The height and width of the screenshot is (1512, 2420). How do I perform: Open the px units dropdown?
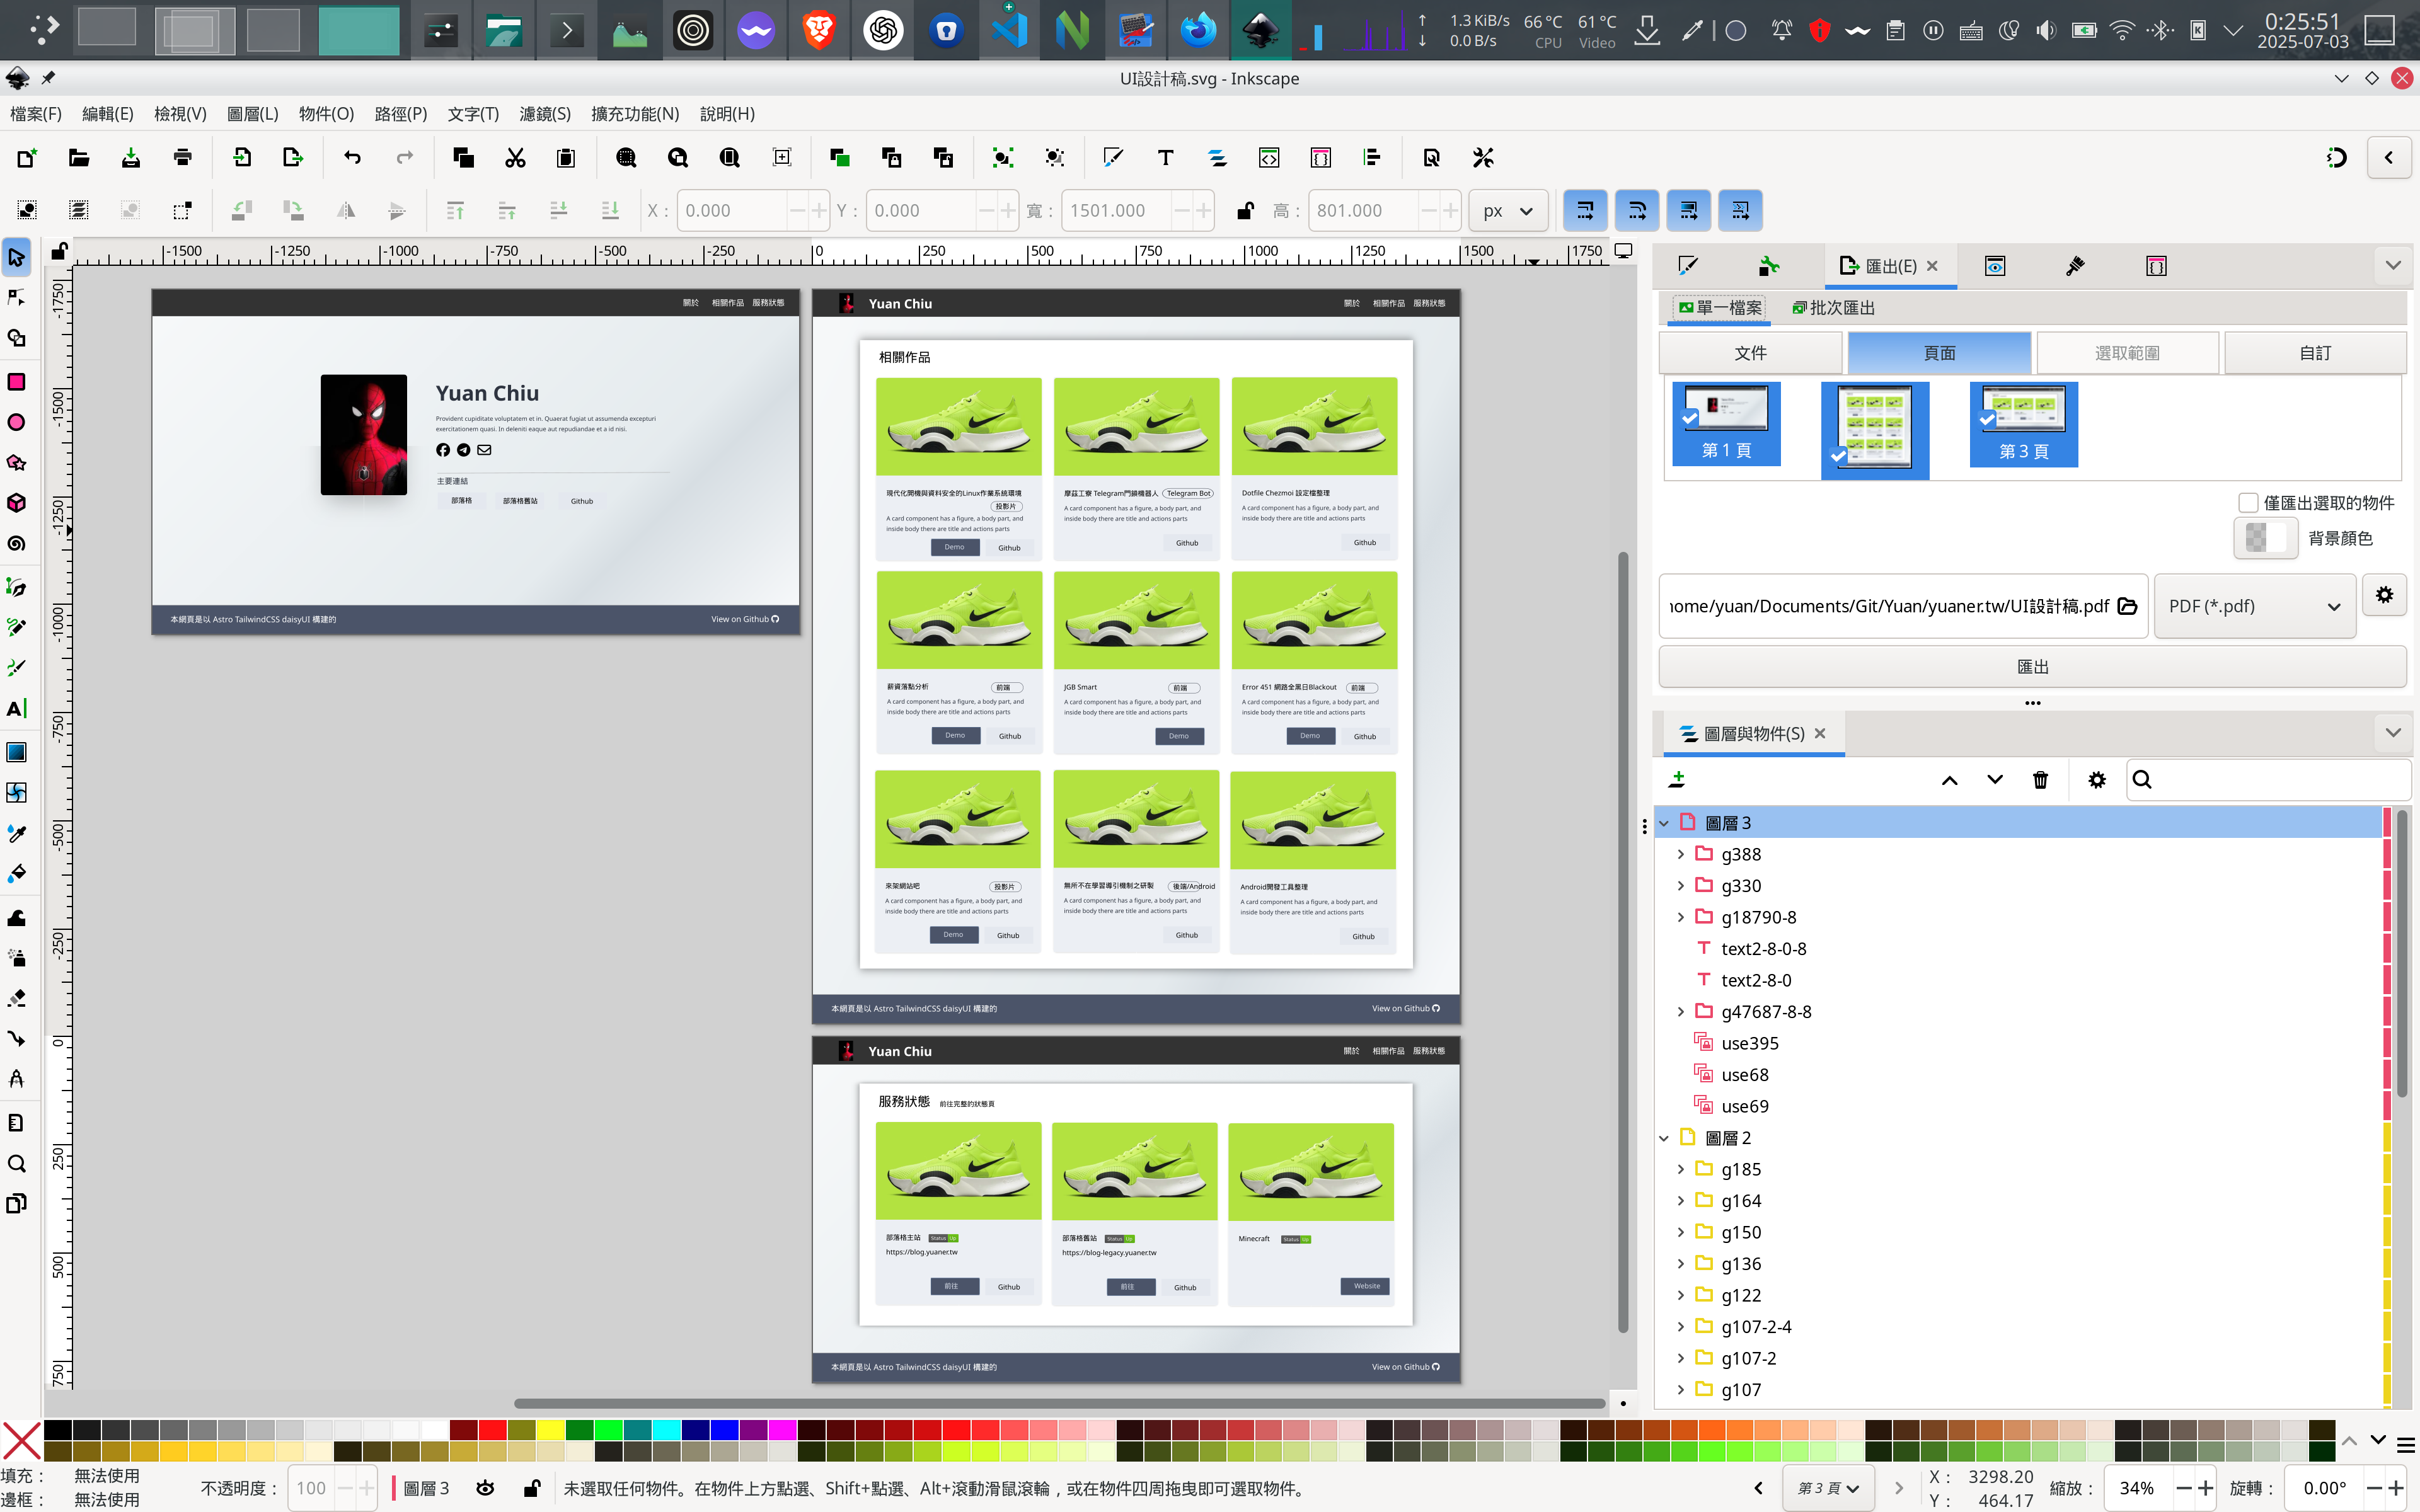coord(1508,211)
